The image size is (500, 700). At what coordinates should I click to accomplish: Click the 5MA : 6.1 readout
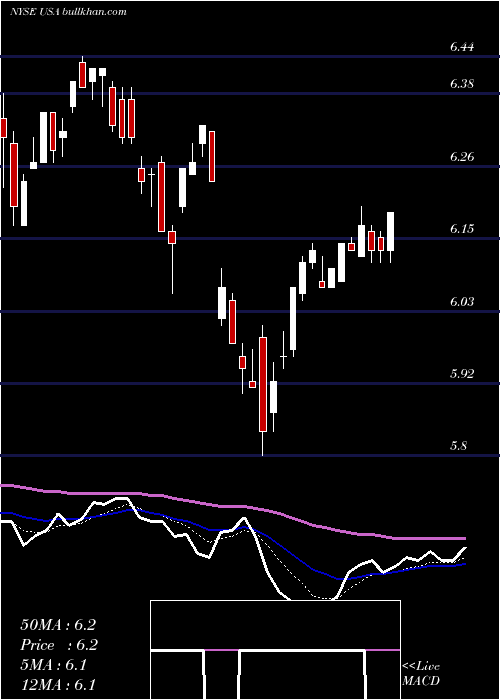point(54,665)
